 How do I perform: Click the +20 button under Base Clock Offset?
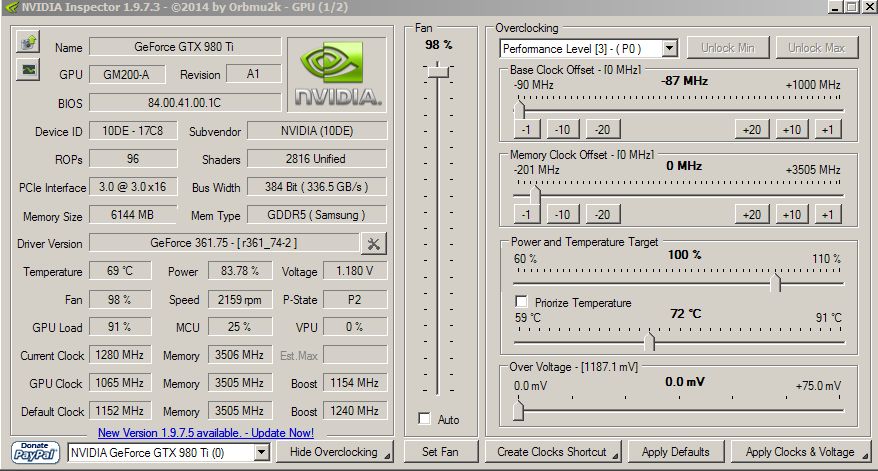tap(752, 130)
